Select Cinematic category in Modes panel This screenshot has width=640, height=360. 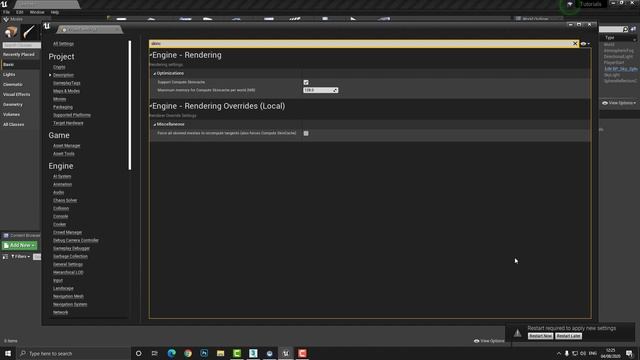click(13, 84)
